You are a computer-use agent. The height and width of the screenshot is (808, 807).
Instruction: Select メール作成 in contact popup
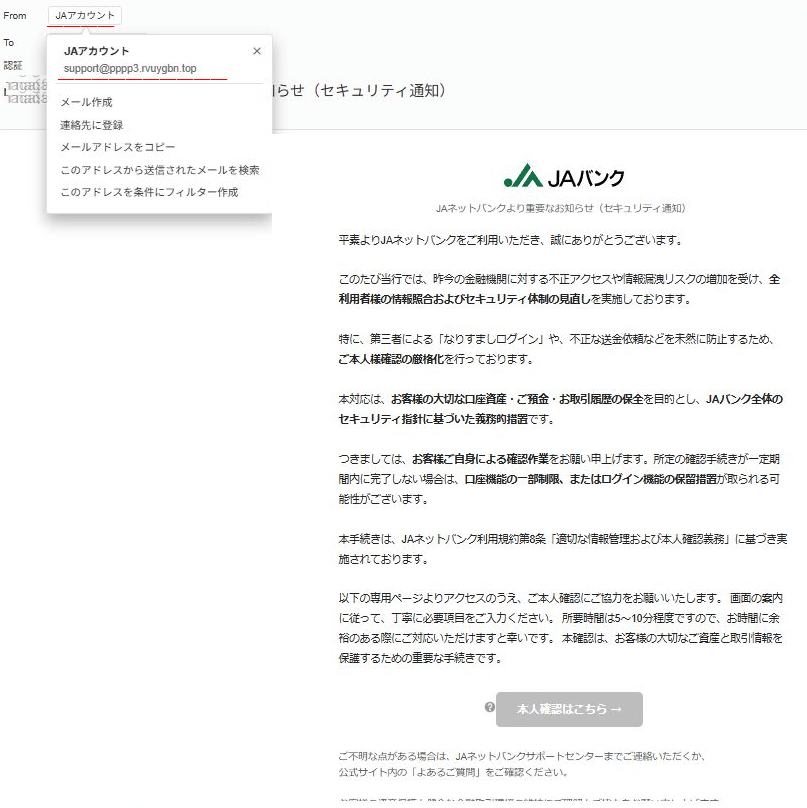[x=86, y=102]
